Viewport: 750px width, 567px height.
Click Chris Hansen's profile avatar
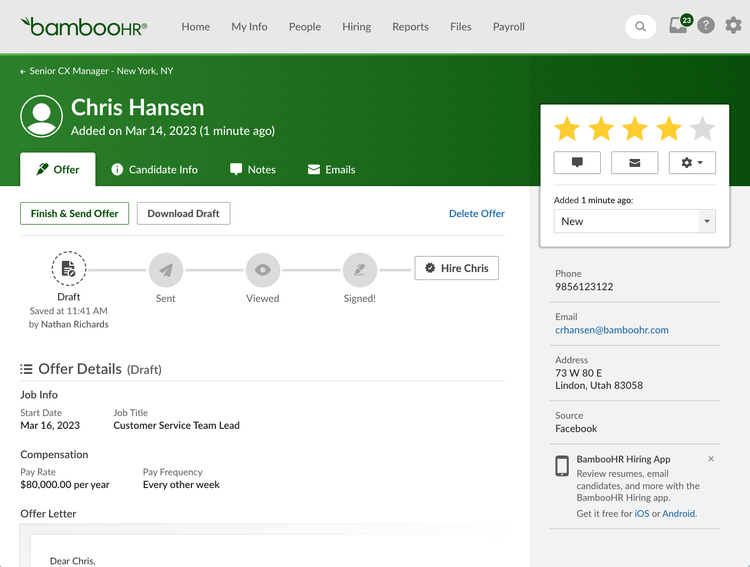pos(42,116)
